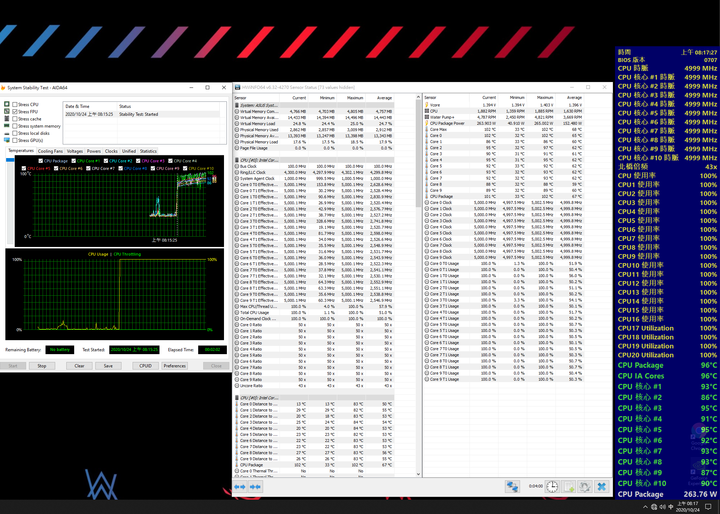Screen dimensions: 720x514
Task: Click HWiNFO collapse columns arrows icon
Action: click(x=256, y=487)
